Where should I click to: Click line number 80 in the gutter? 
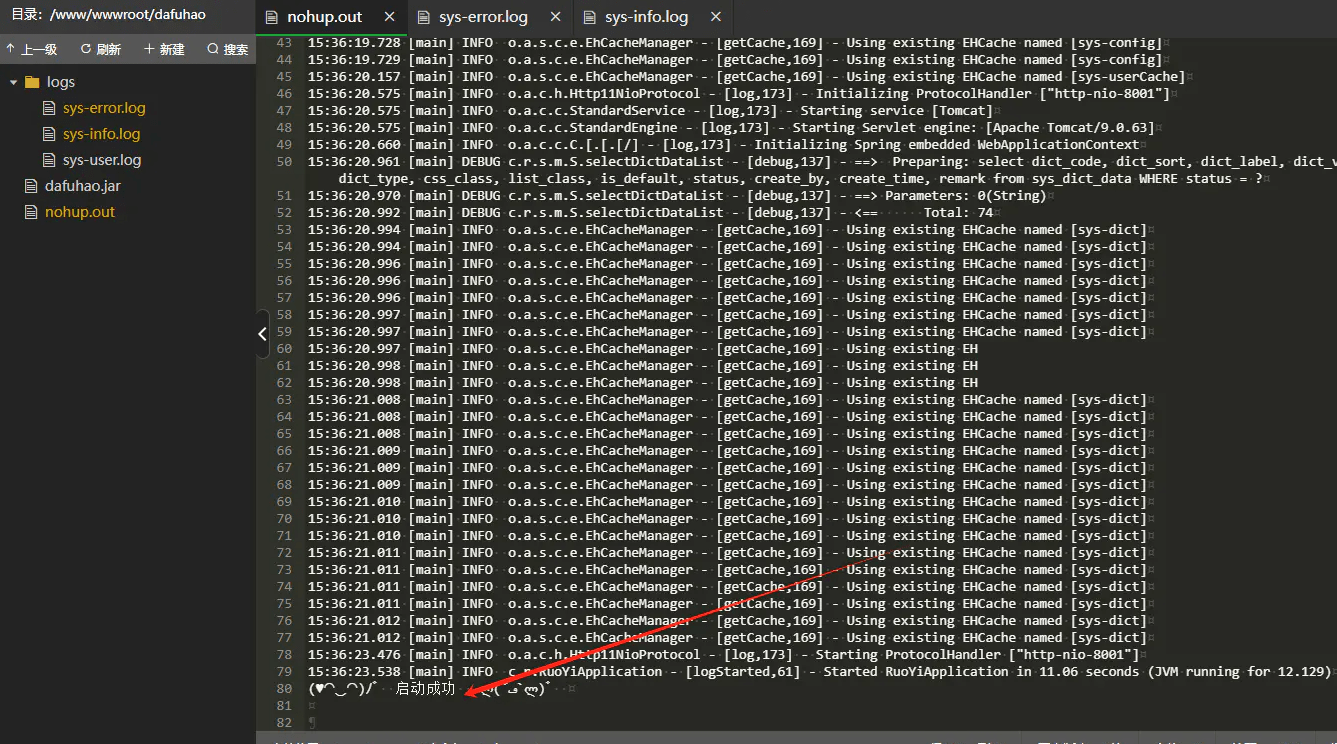point(284,688)
